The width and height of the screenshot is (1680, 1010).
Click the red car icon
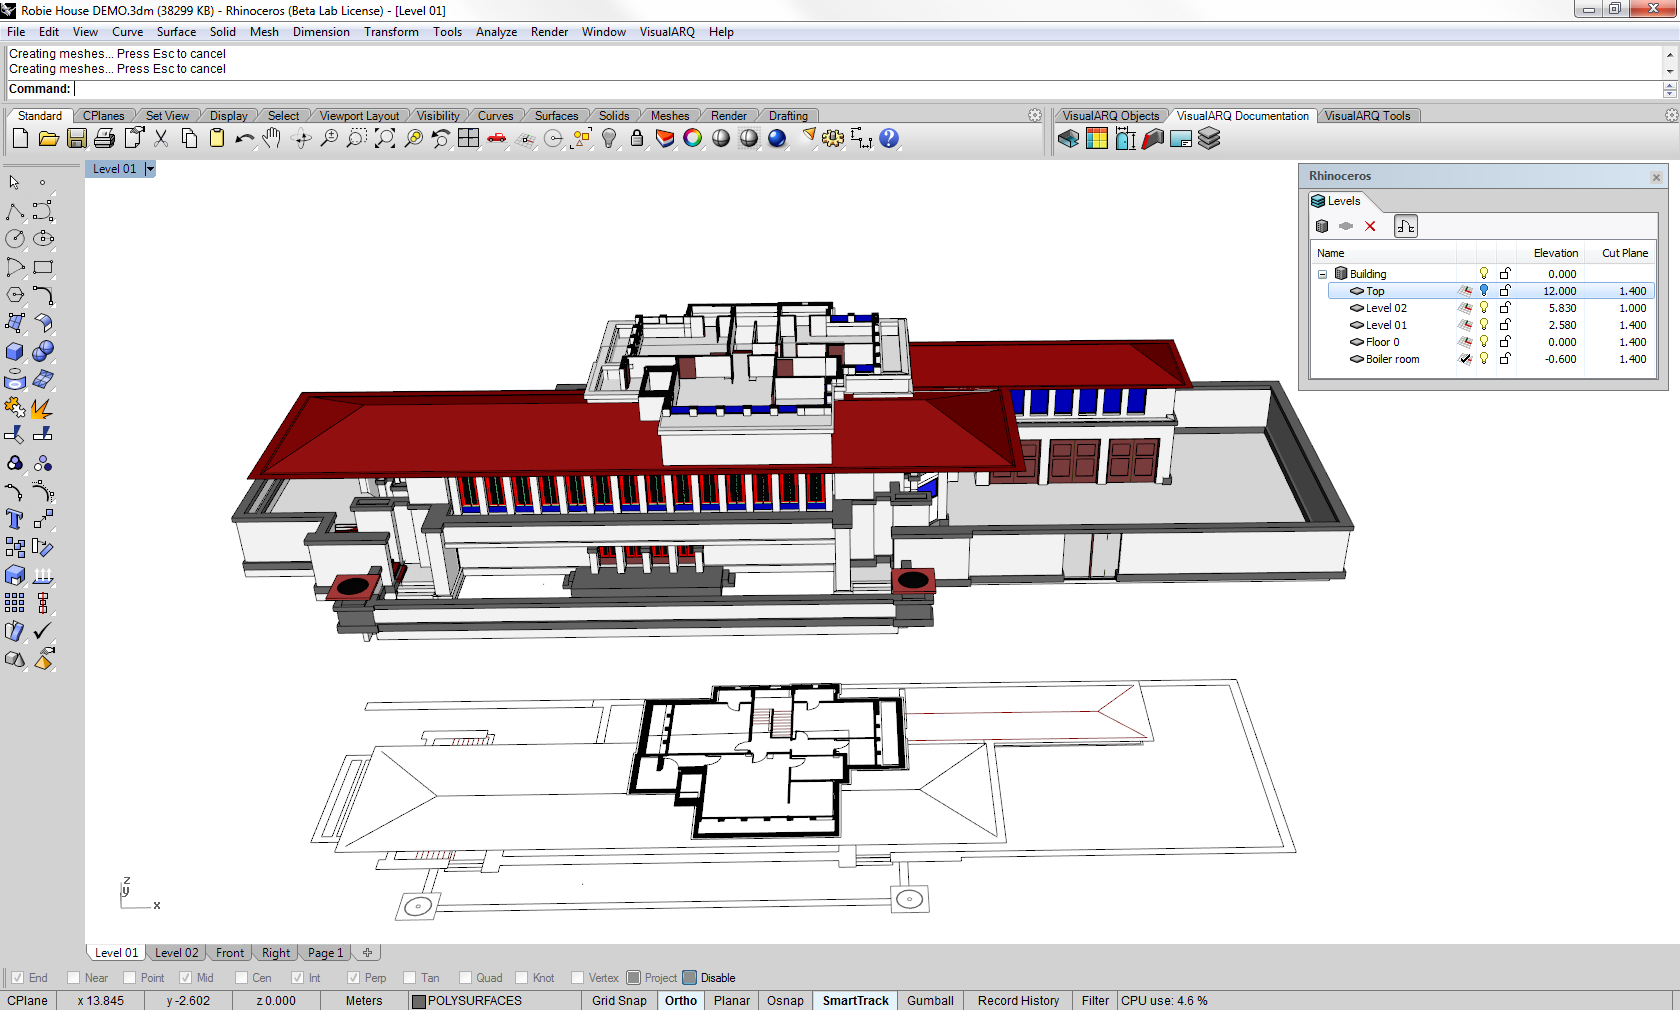(497, 139)
